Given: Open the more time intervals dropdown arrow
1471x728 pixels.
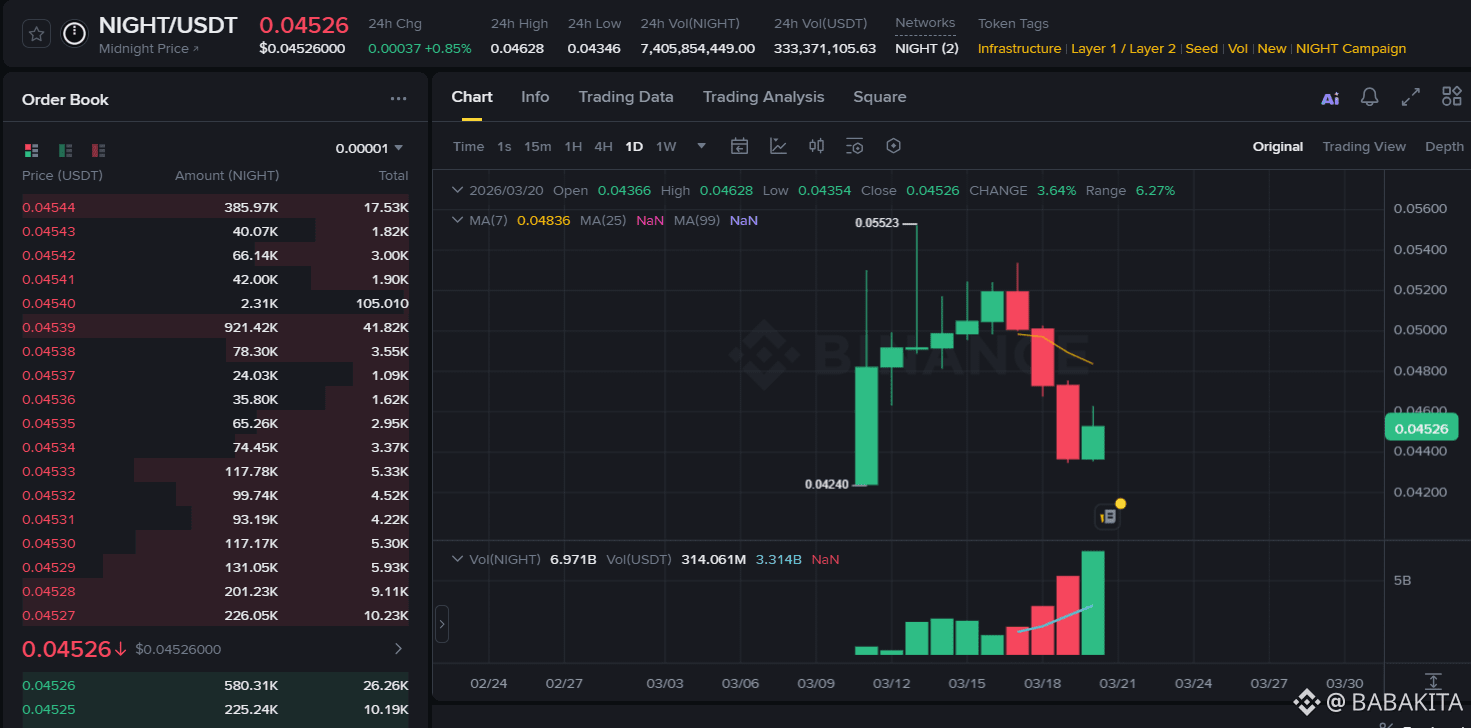Looking at the screenshot, I should point(702,146).
